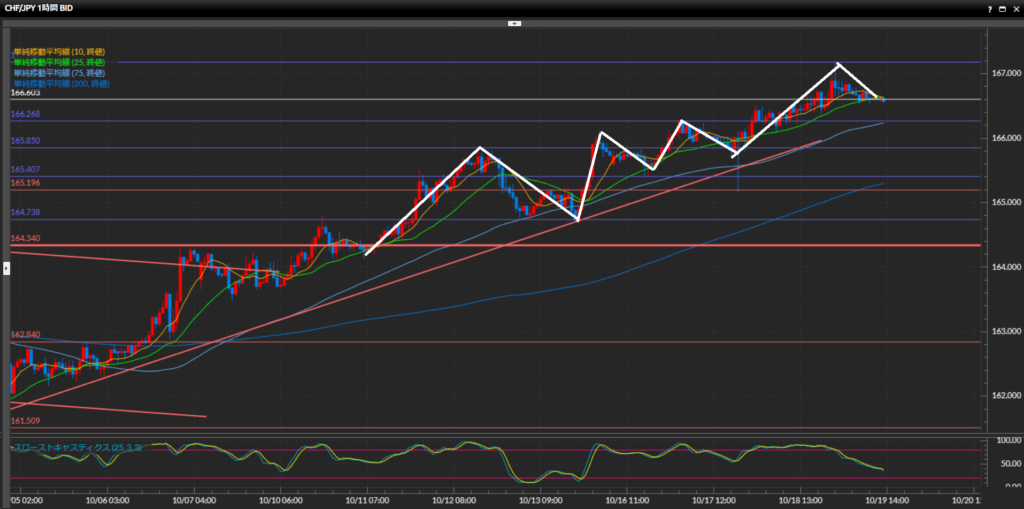
Task: Click the 165.196 red level label
Action: 26,183
